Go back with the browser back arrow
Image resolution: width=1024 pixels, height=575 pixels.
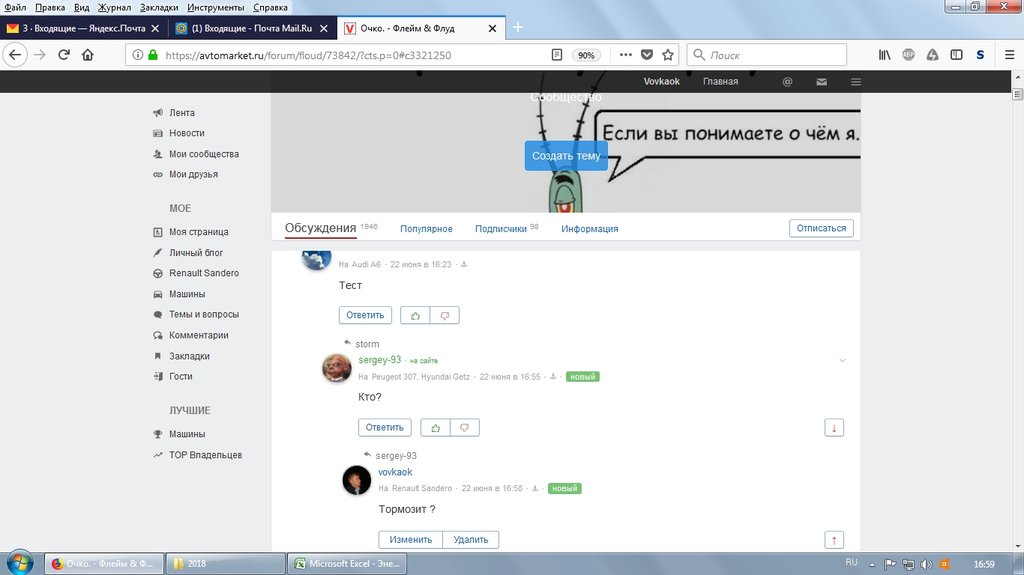15,55
